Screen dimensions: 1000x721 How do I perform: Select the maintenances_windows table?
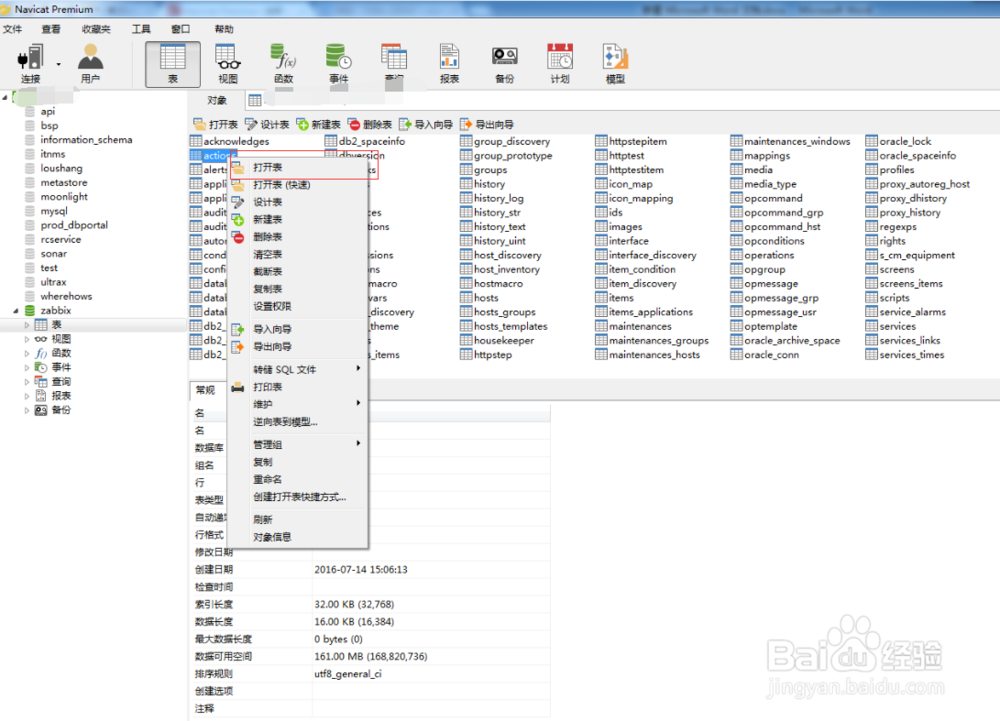coord(791,142)
